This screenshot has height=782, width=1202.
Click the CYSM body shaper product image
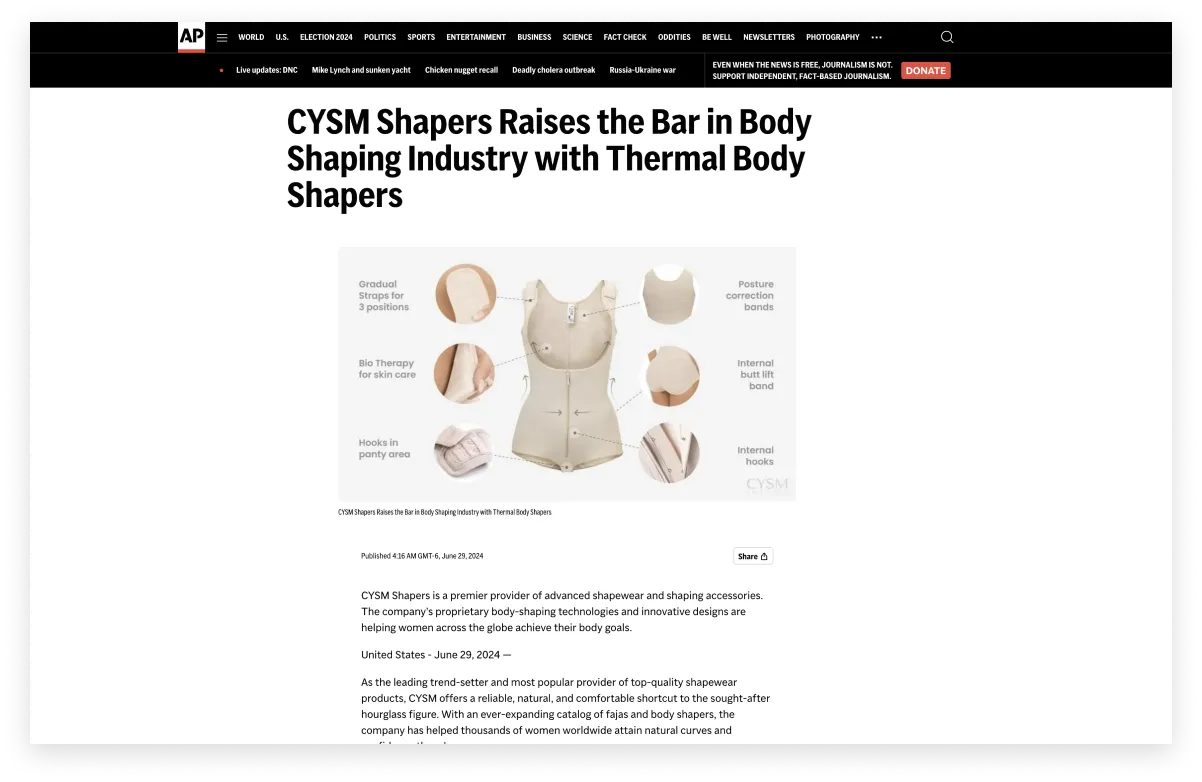coord(567,374)
